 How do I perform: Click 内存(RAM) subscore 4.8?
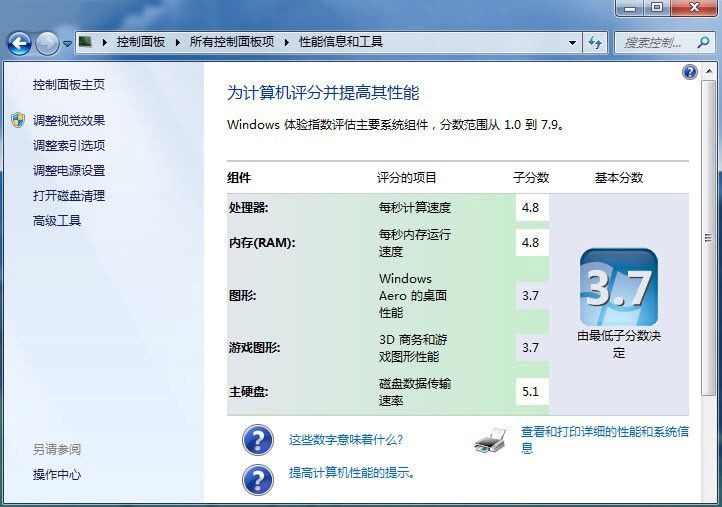click(530, 242)
